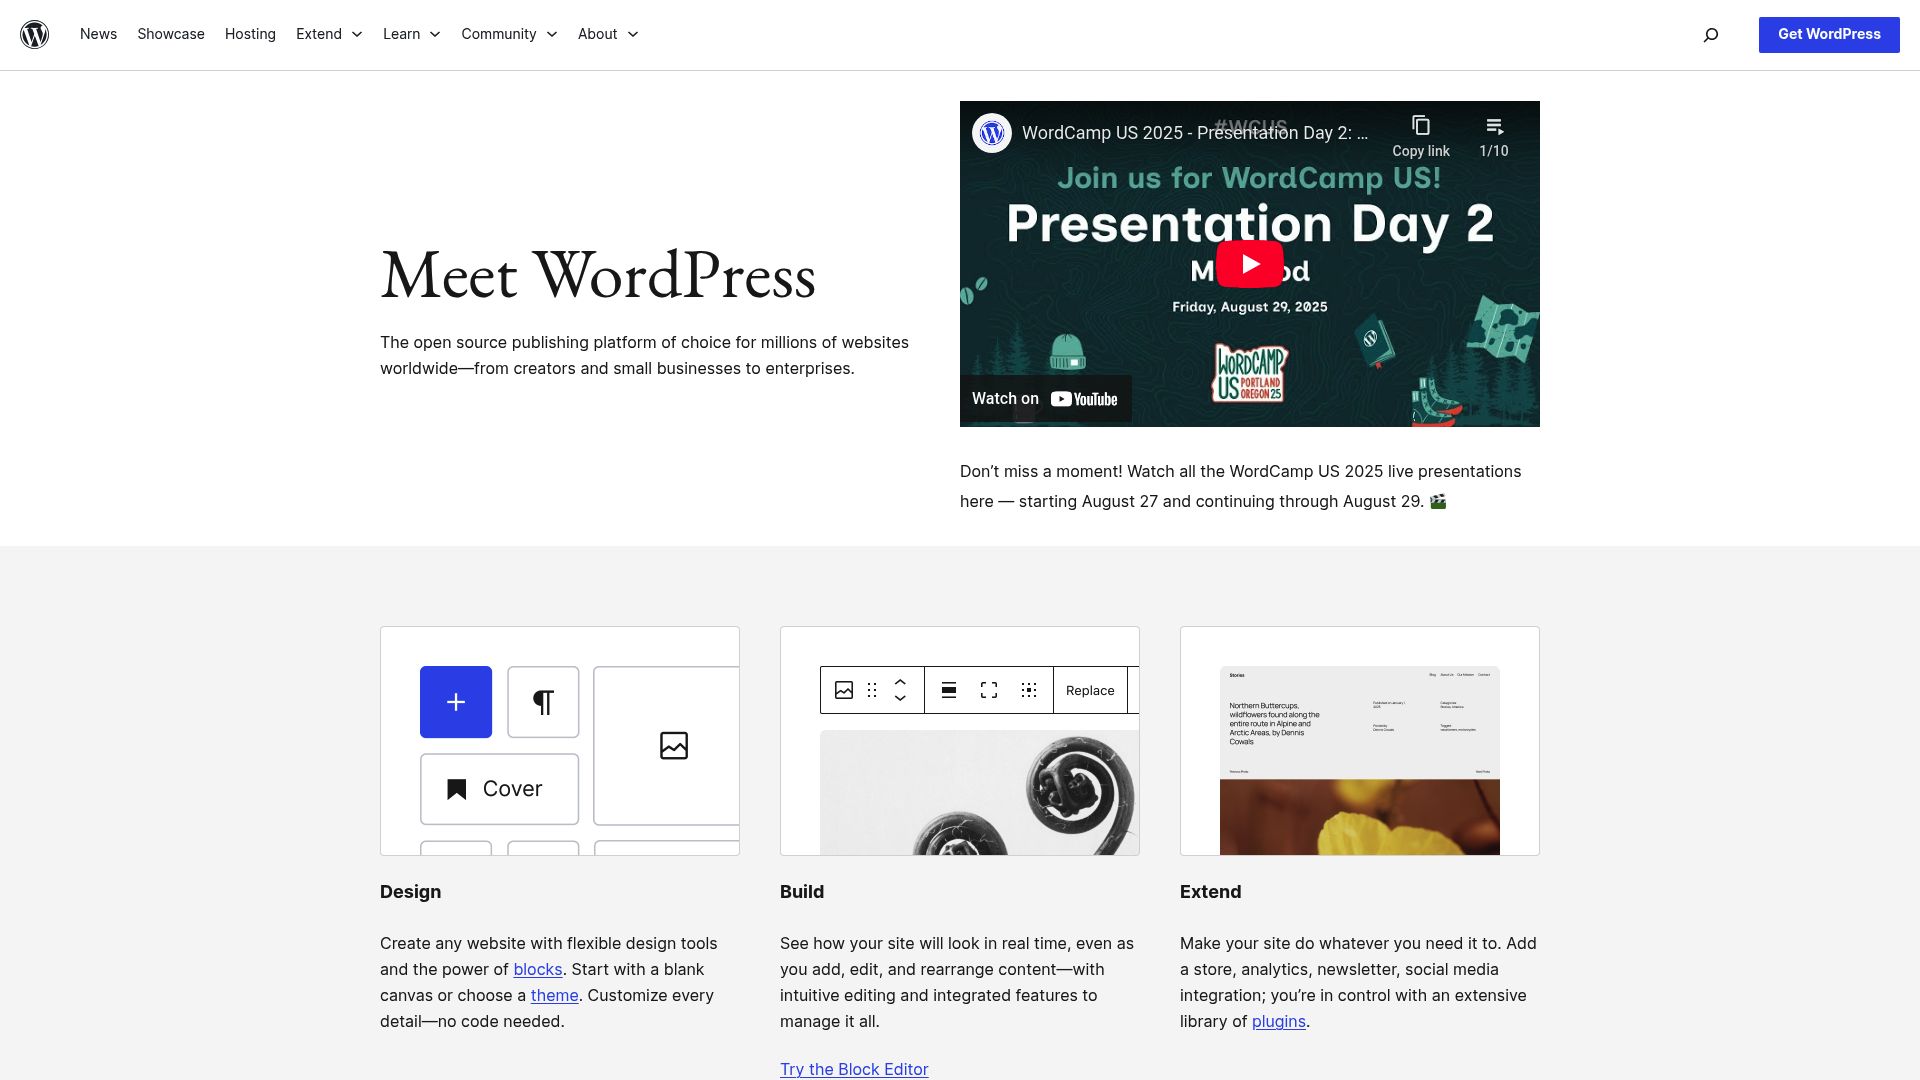Click the blue plus block inserter icon
Viewport: 1920px width, 1080px height.
point(456,702)
